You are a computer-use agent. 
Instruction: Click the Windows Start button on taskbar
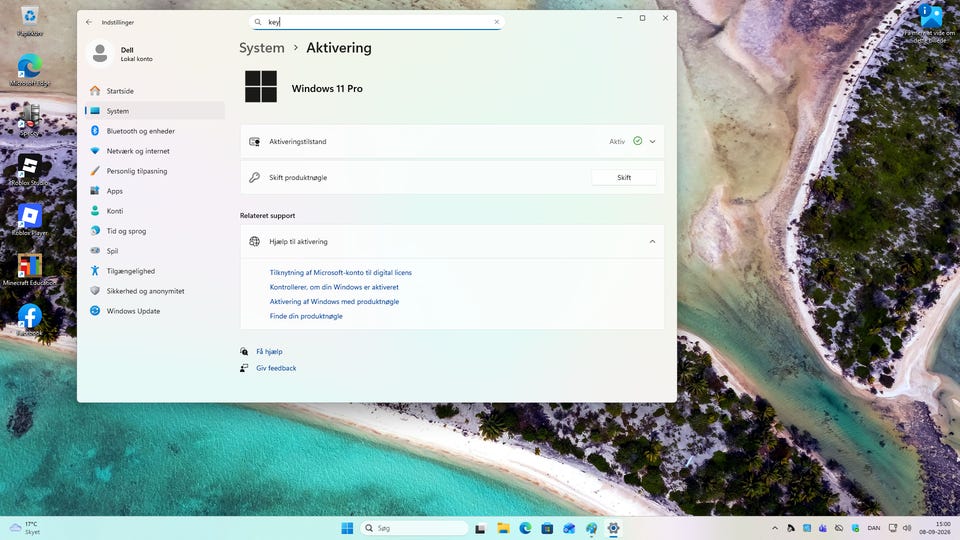347,528
